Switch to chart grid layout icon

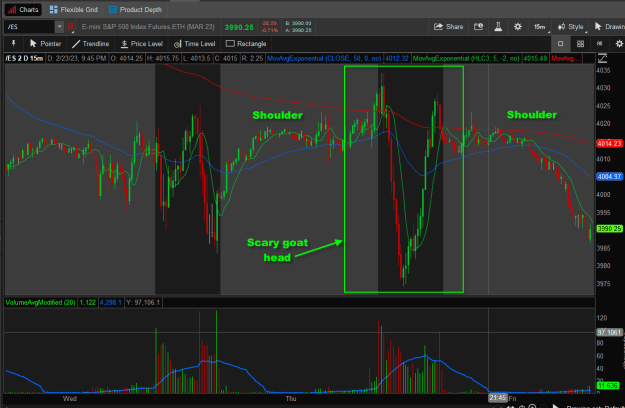pyautogui.click(x=580, y=43)
